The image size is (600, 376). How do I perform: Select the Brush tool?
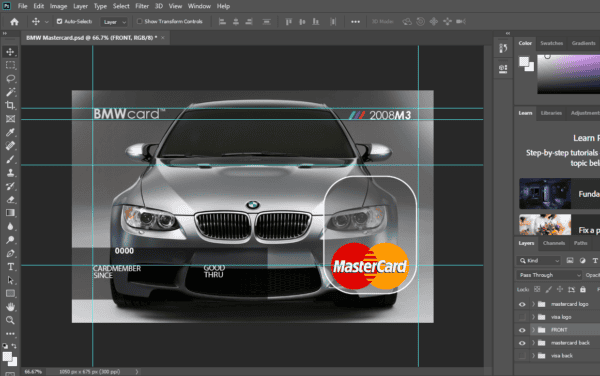click(10, 159)
